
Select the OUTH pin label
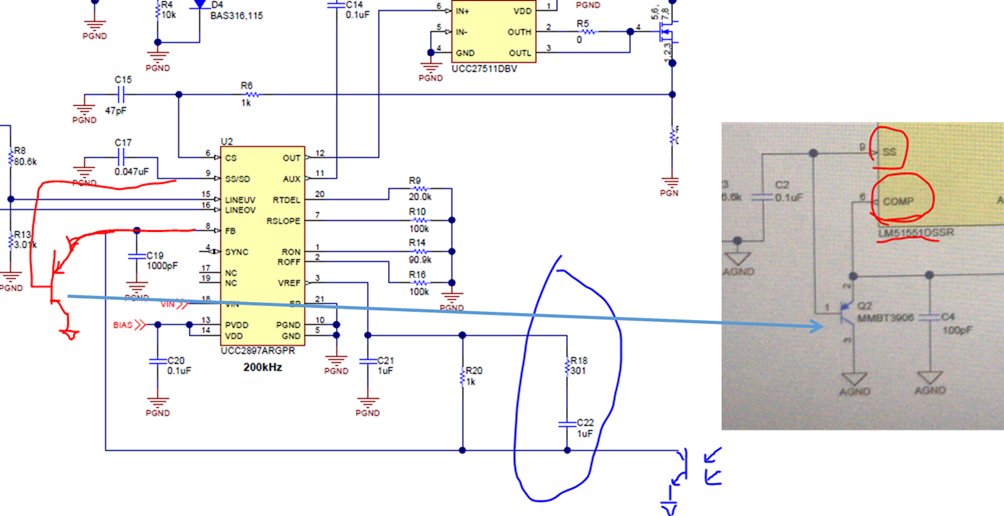click(x=519, y=31)
